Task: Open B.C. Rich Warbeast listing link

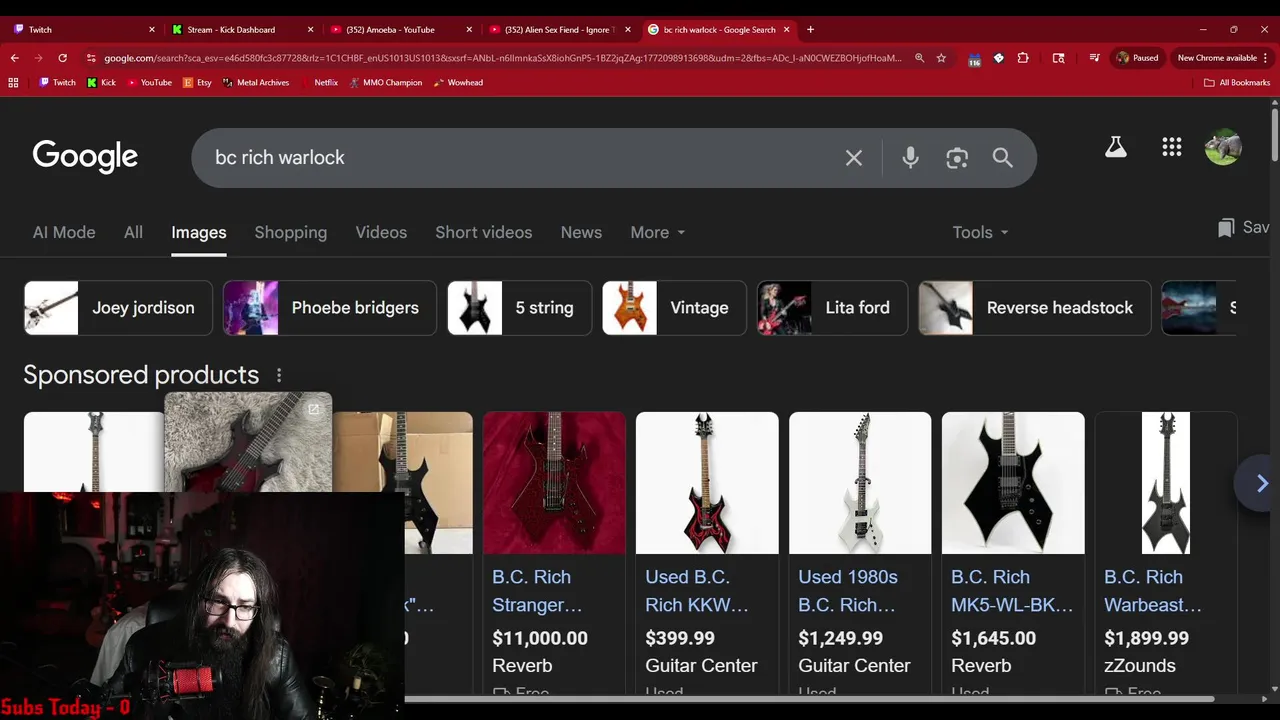Action: (x=1153, y=591)
